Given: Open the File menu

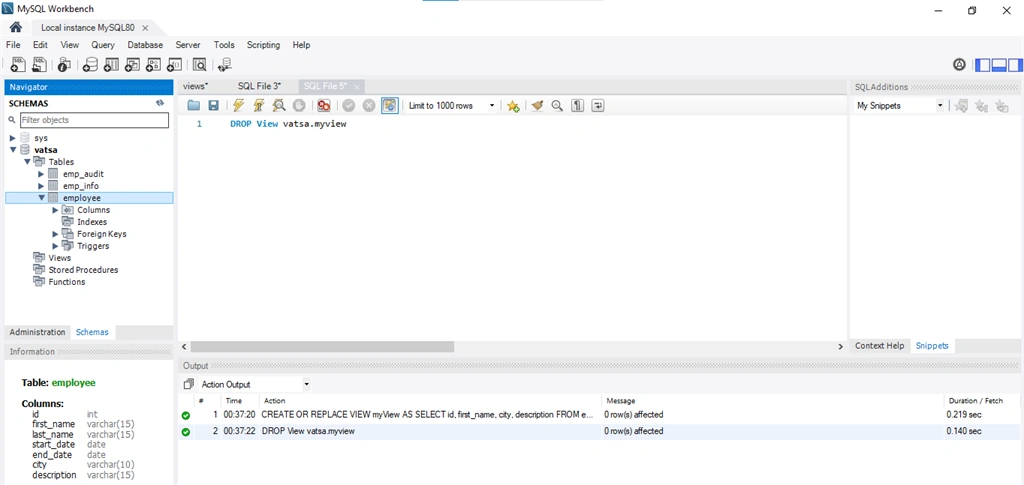Looking at the screenshot, I should (x=13, y=45).
